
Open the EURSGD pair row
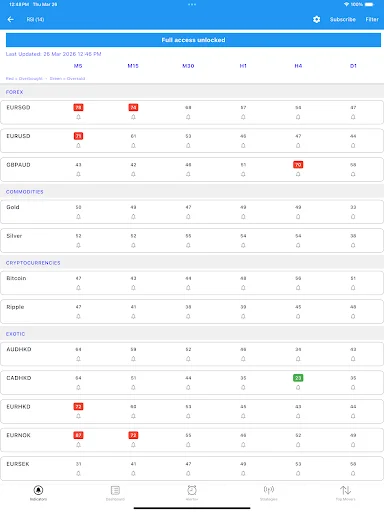(192, 112)
